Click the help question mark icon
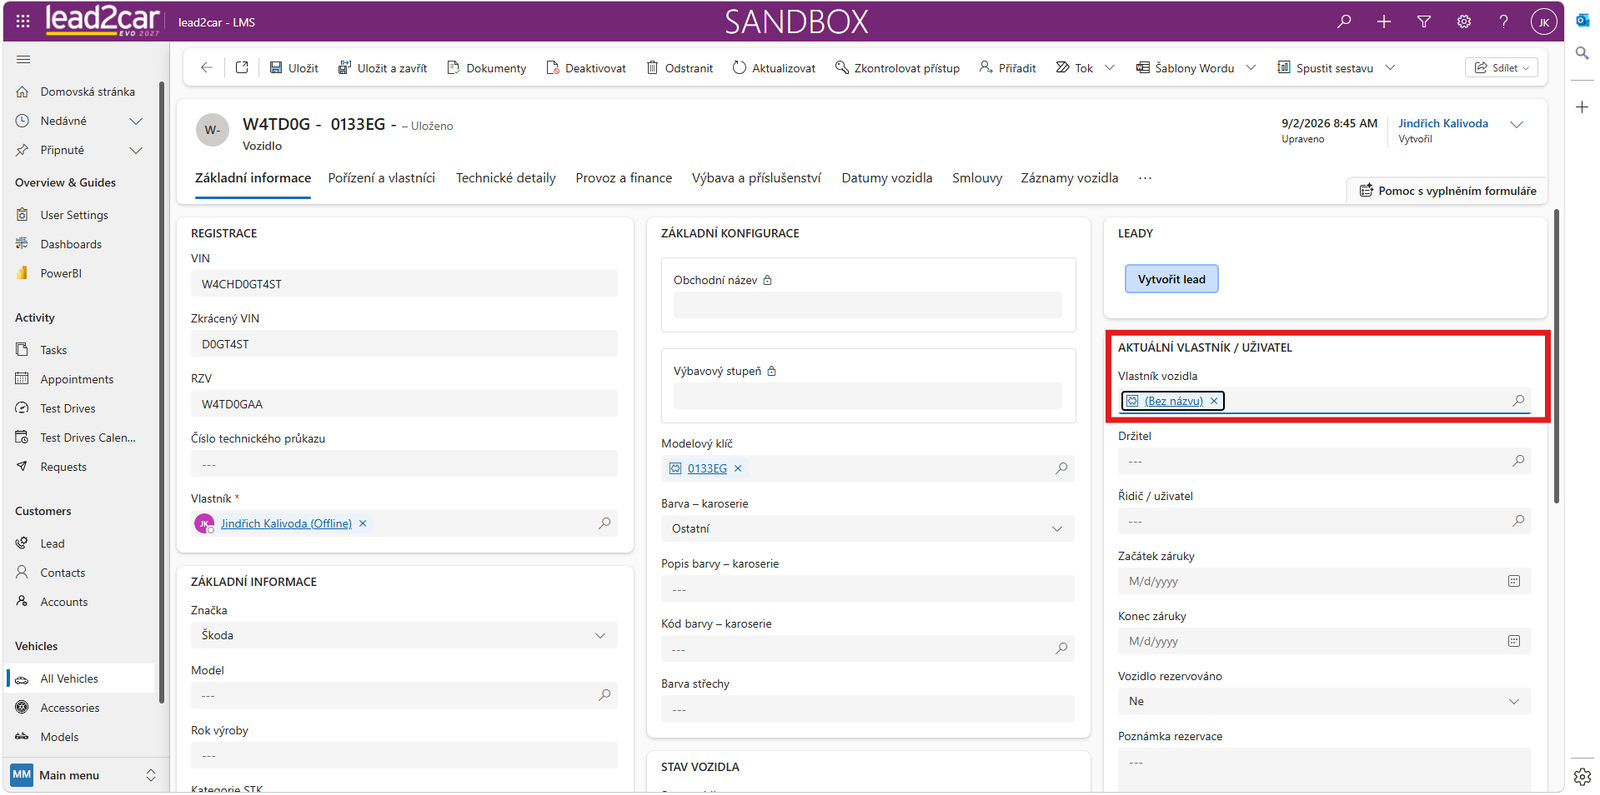Image resolution: width=1600 pixels, height=795 pixels. coord(1504,21)
